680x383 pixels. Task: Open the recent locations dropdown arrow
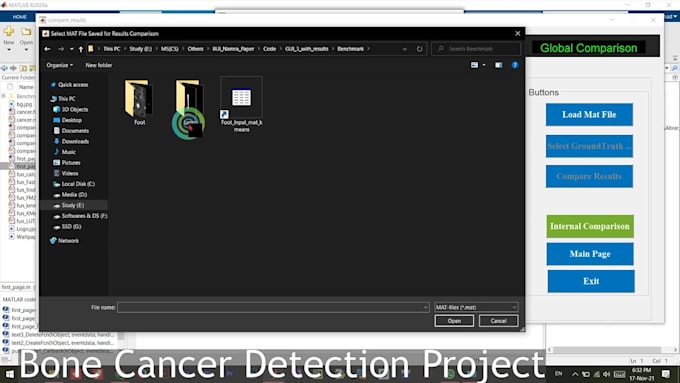(72, 49)
